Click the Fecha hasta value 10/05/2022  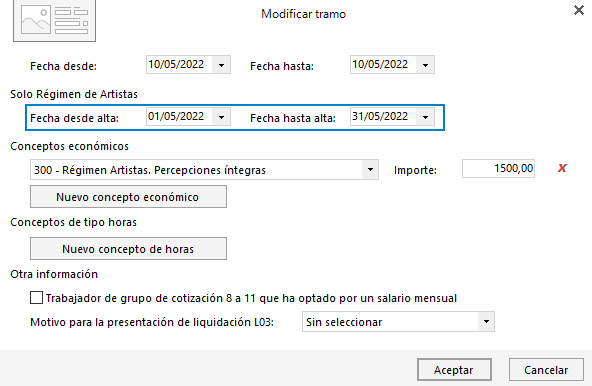click(x=380, y=65)
